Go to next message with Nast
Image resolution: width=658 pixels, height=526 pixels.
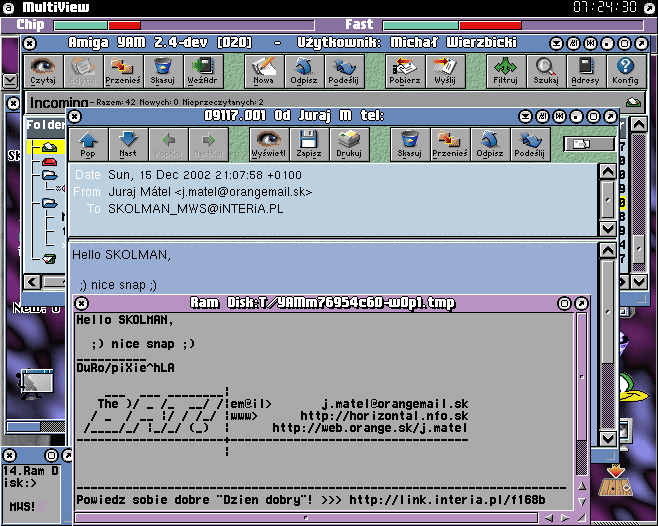click(x=128, y=144)
